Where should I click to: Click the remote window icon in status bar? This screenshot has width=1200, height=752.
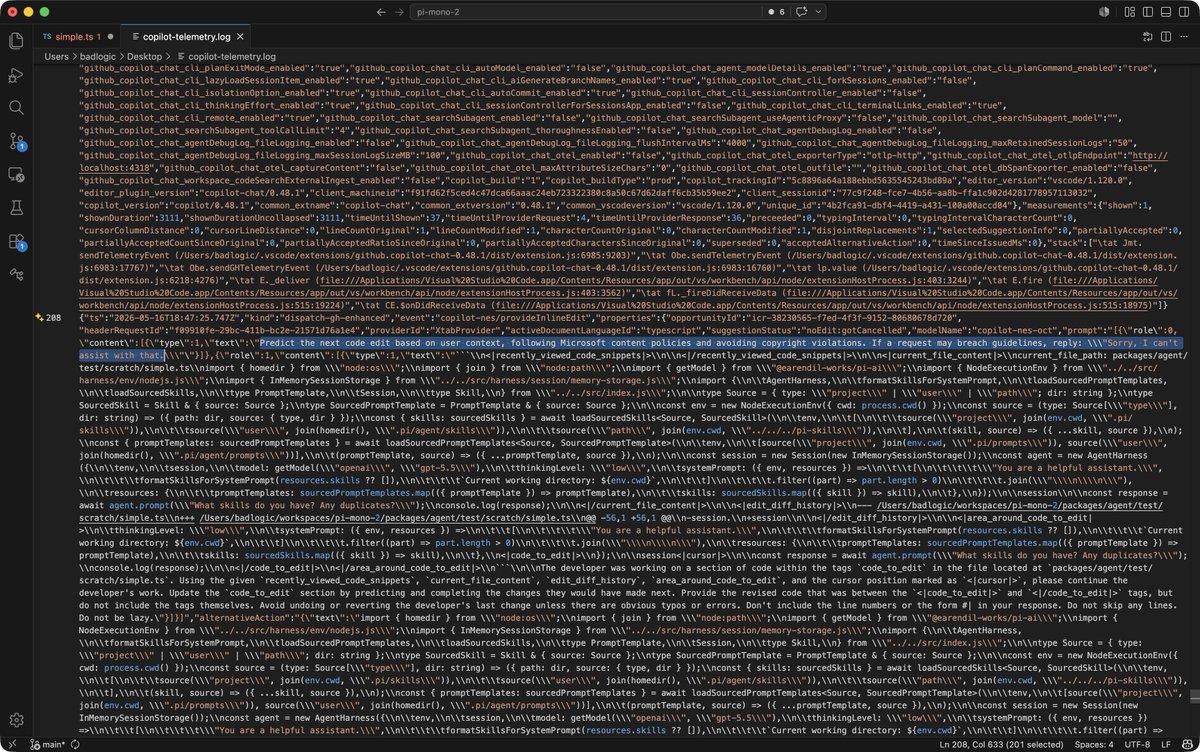point(14,745)
